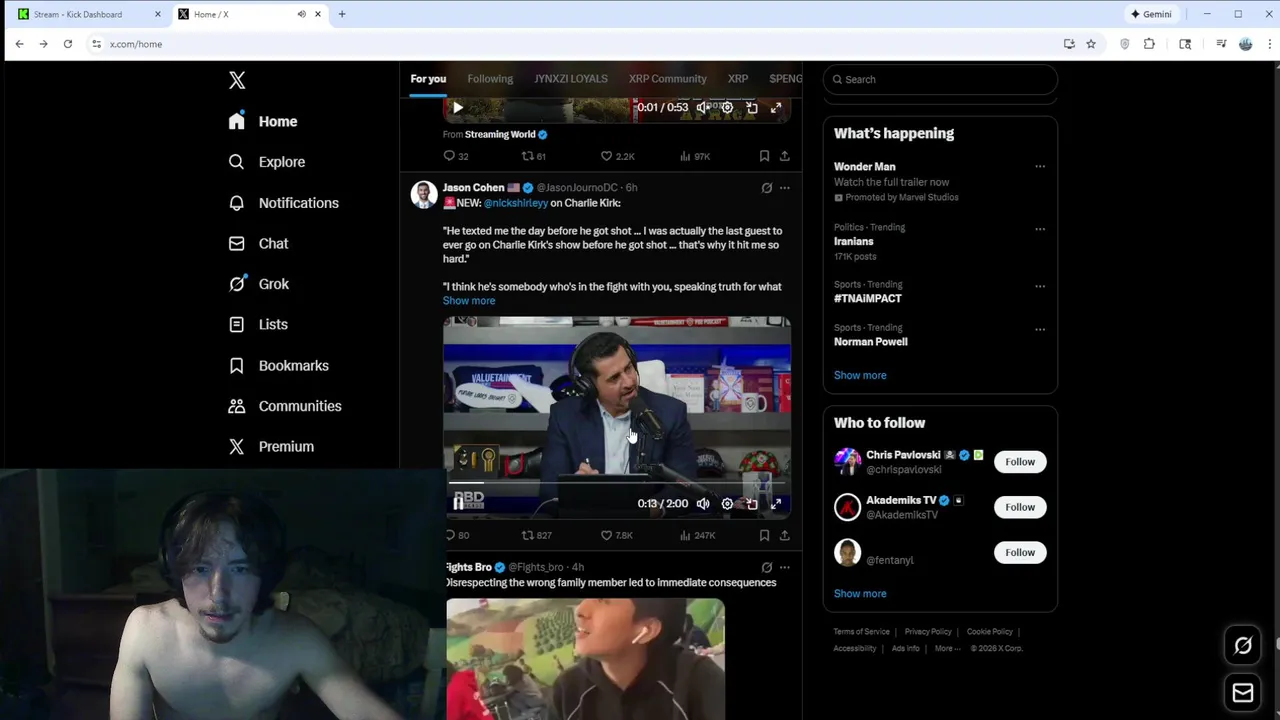Image resolution: width=1280 pixels, height=720 pixels.
Task: Like Jason Cohen's post with 7.8K likes
Action: [616, 535]
